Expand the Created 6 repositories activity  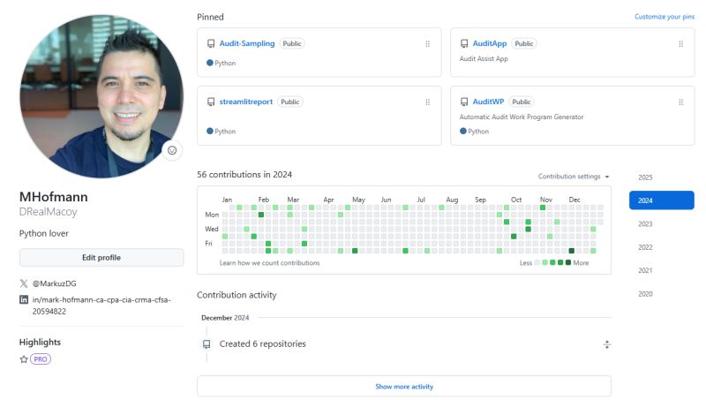[606, 344]
